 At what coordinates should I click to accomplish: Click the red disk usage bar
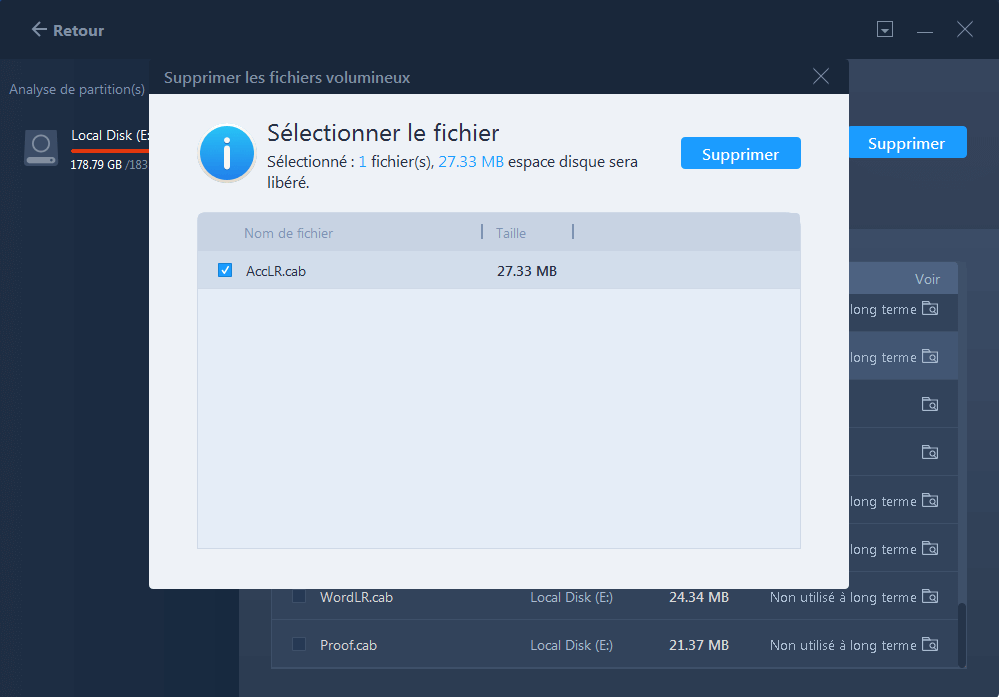click(x=110, y=151)
